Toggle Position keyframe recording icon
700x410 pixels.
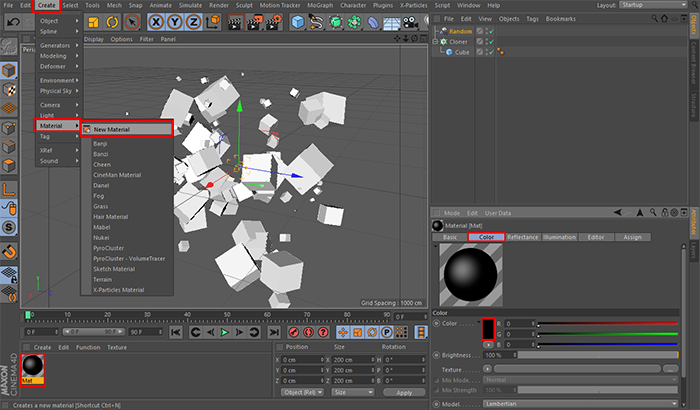pyautogui.click(x=343, y=332)
